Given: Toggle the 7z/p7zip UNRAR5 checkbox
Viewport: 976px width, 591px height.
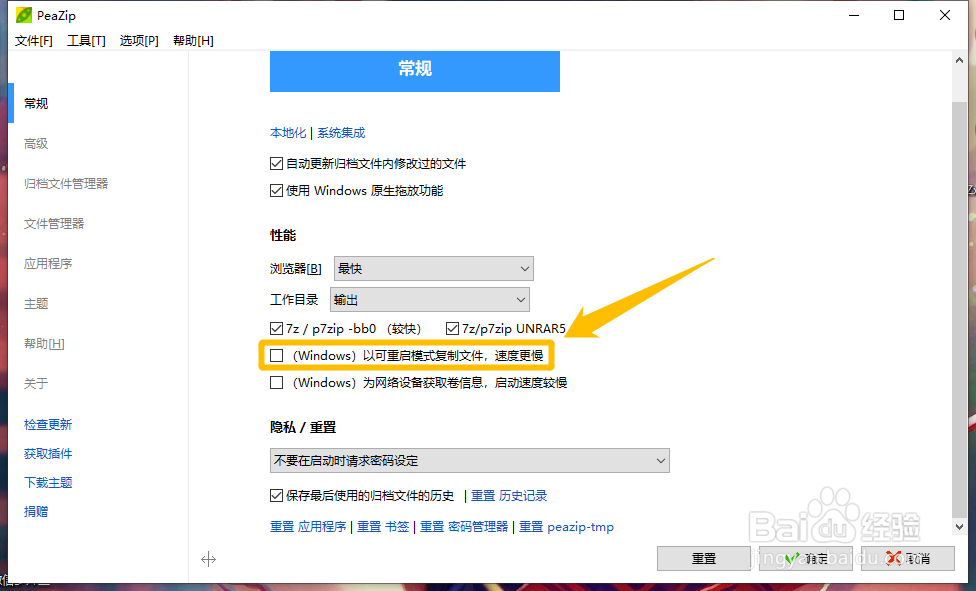Looking at the screenshot, I should [x=453, y=328].
